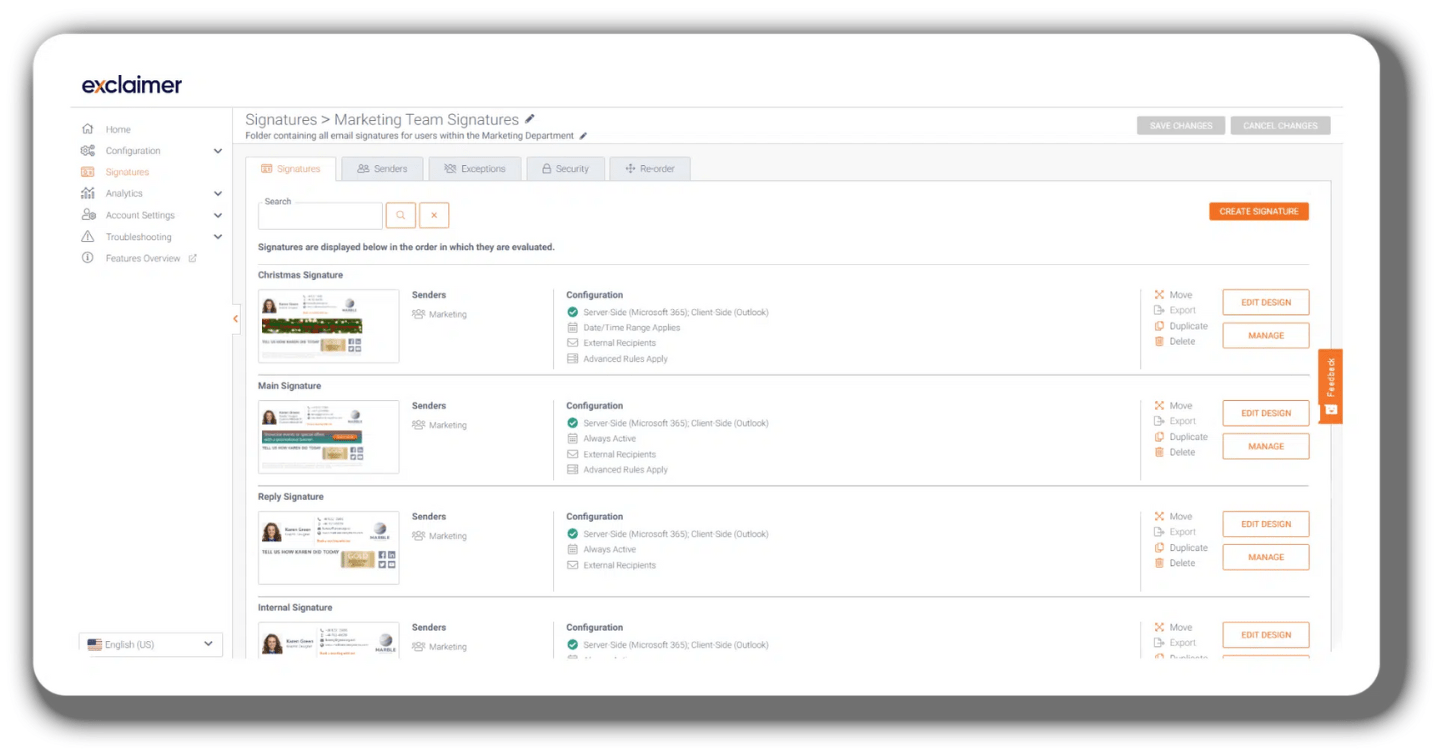This screenshot has height=756, width=1440.
Task: Click Manage on the Reply Signature
Action: coord(1265,557)
